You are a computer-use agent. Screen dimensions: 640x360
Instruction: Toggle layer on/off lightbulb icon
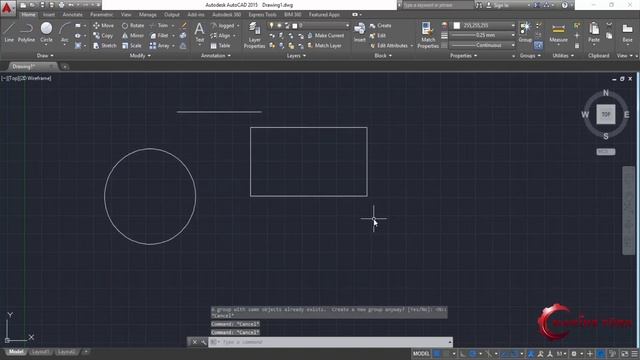point(271,25)
